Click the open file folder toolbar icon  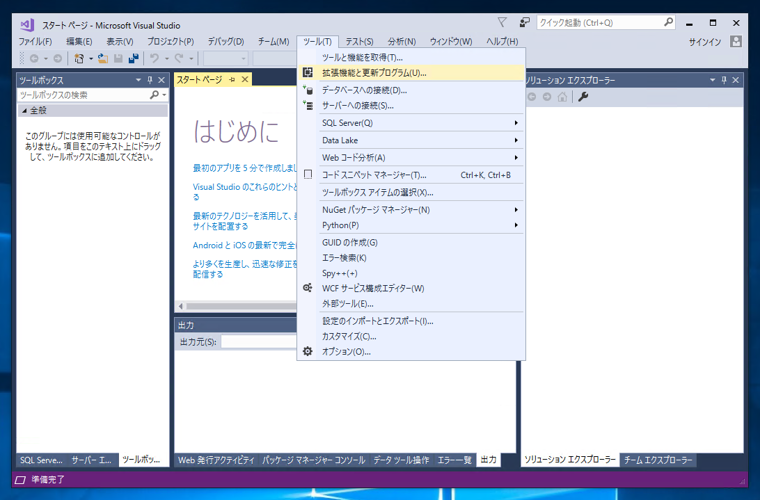(x=103, y=59)
